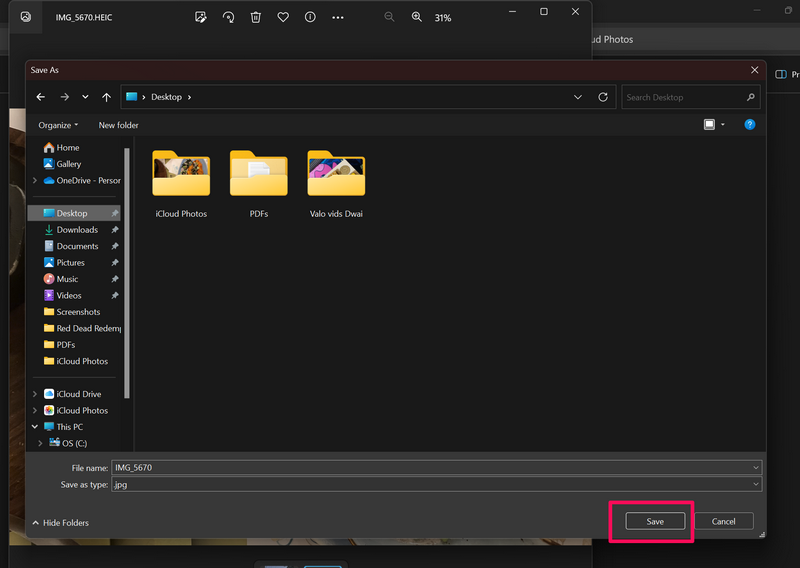Click the zoom out magnifier icon
The height and width of the screenshot is (568, 800).
click(x=389, y=17)
